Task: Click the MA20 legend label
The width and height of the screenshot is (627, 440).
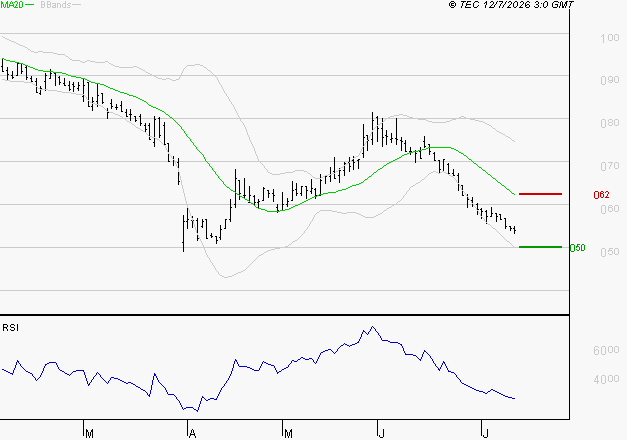Action: click(x=12, y=5)
